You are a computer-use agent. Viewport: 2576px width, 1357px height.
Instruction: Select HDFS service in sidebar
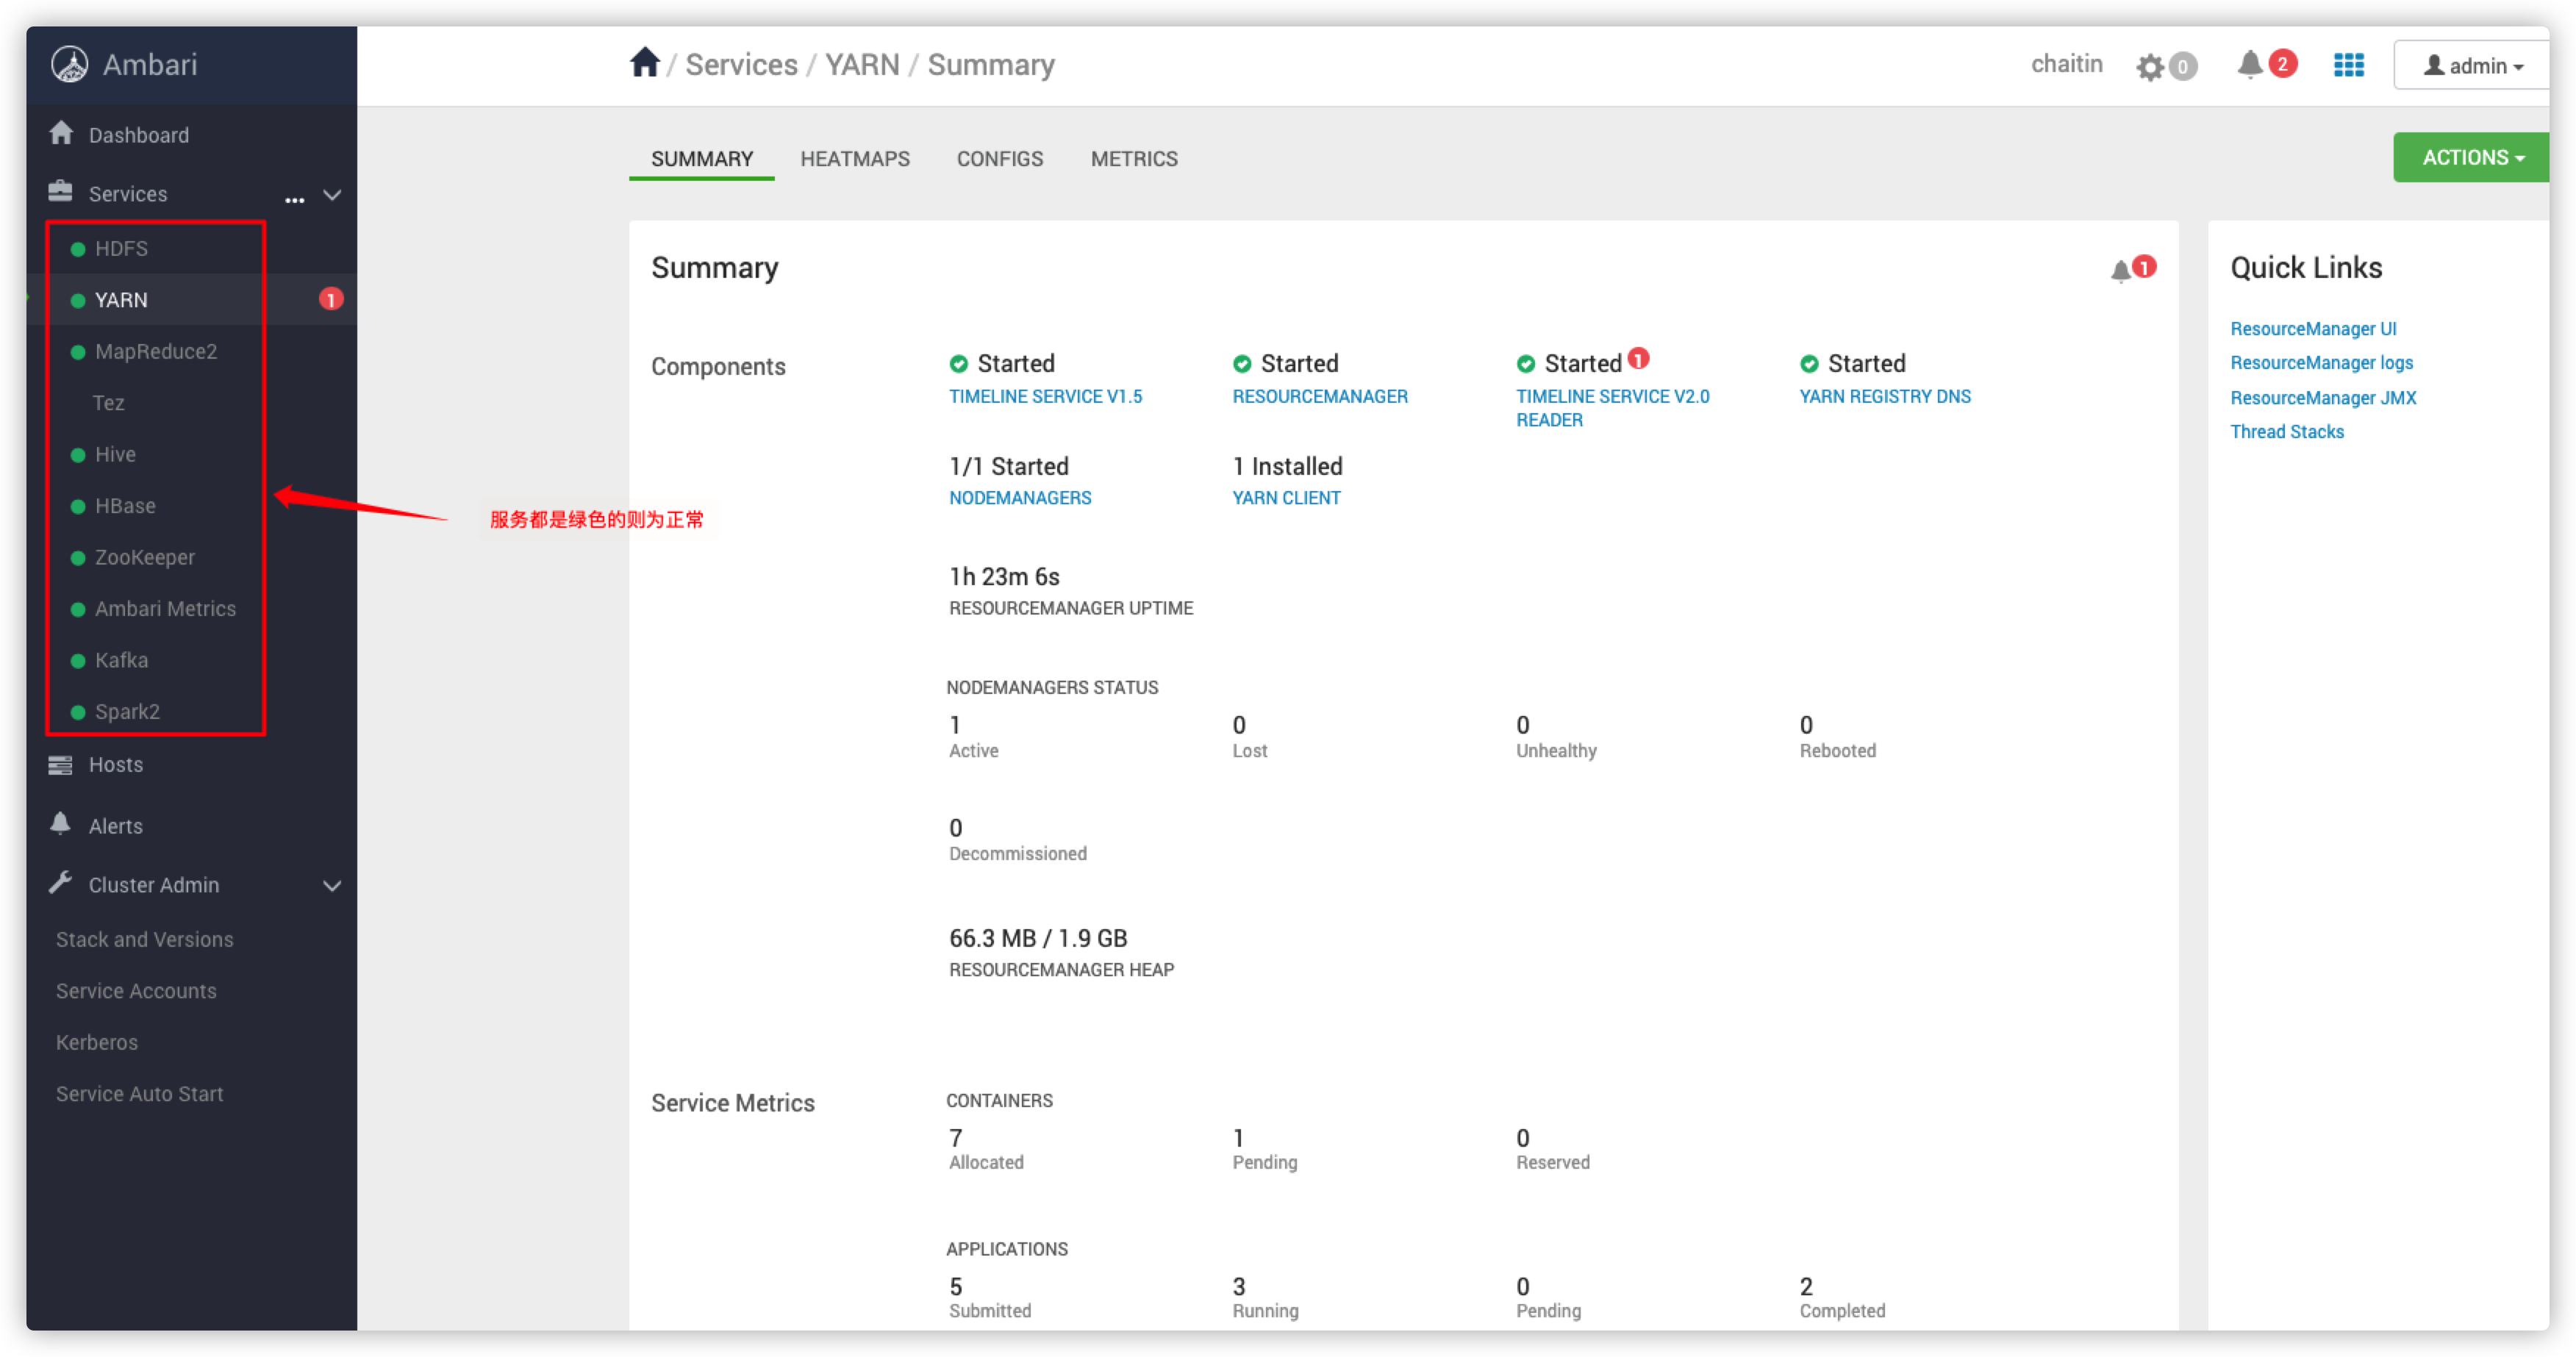click(121, 248)
